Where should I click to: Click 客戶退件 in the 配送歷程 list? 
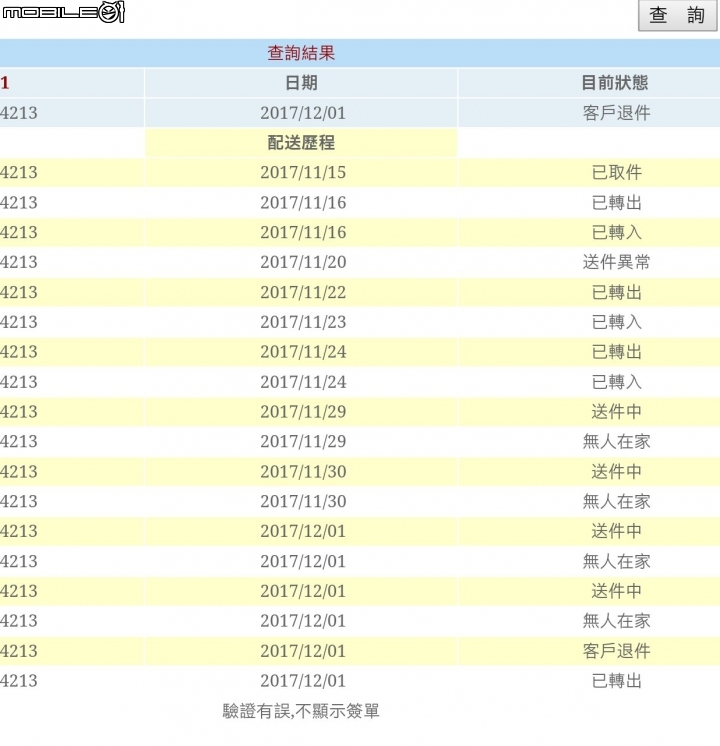click(x=616, y=651)
